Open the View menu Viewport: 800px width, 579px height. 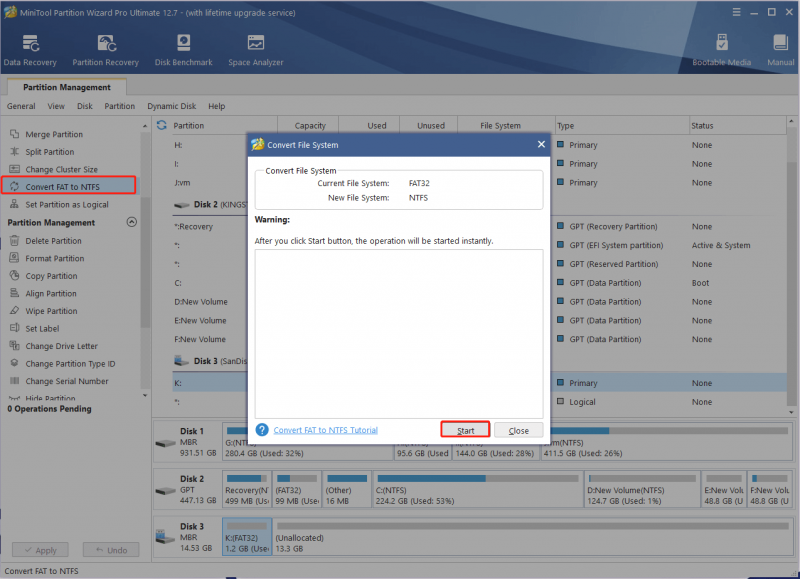(x=56, y=106)
